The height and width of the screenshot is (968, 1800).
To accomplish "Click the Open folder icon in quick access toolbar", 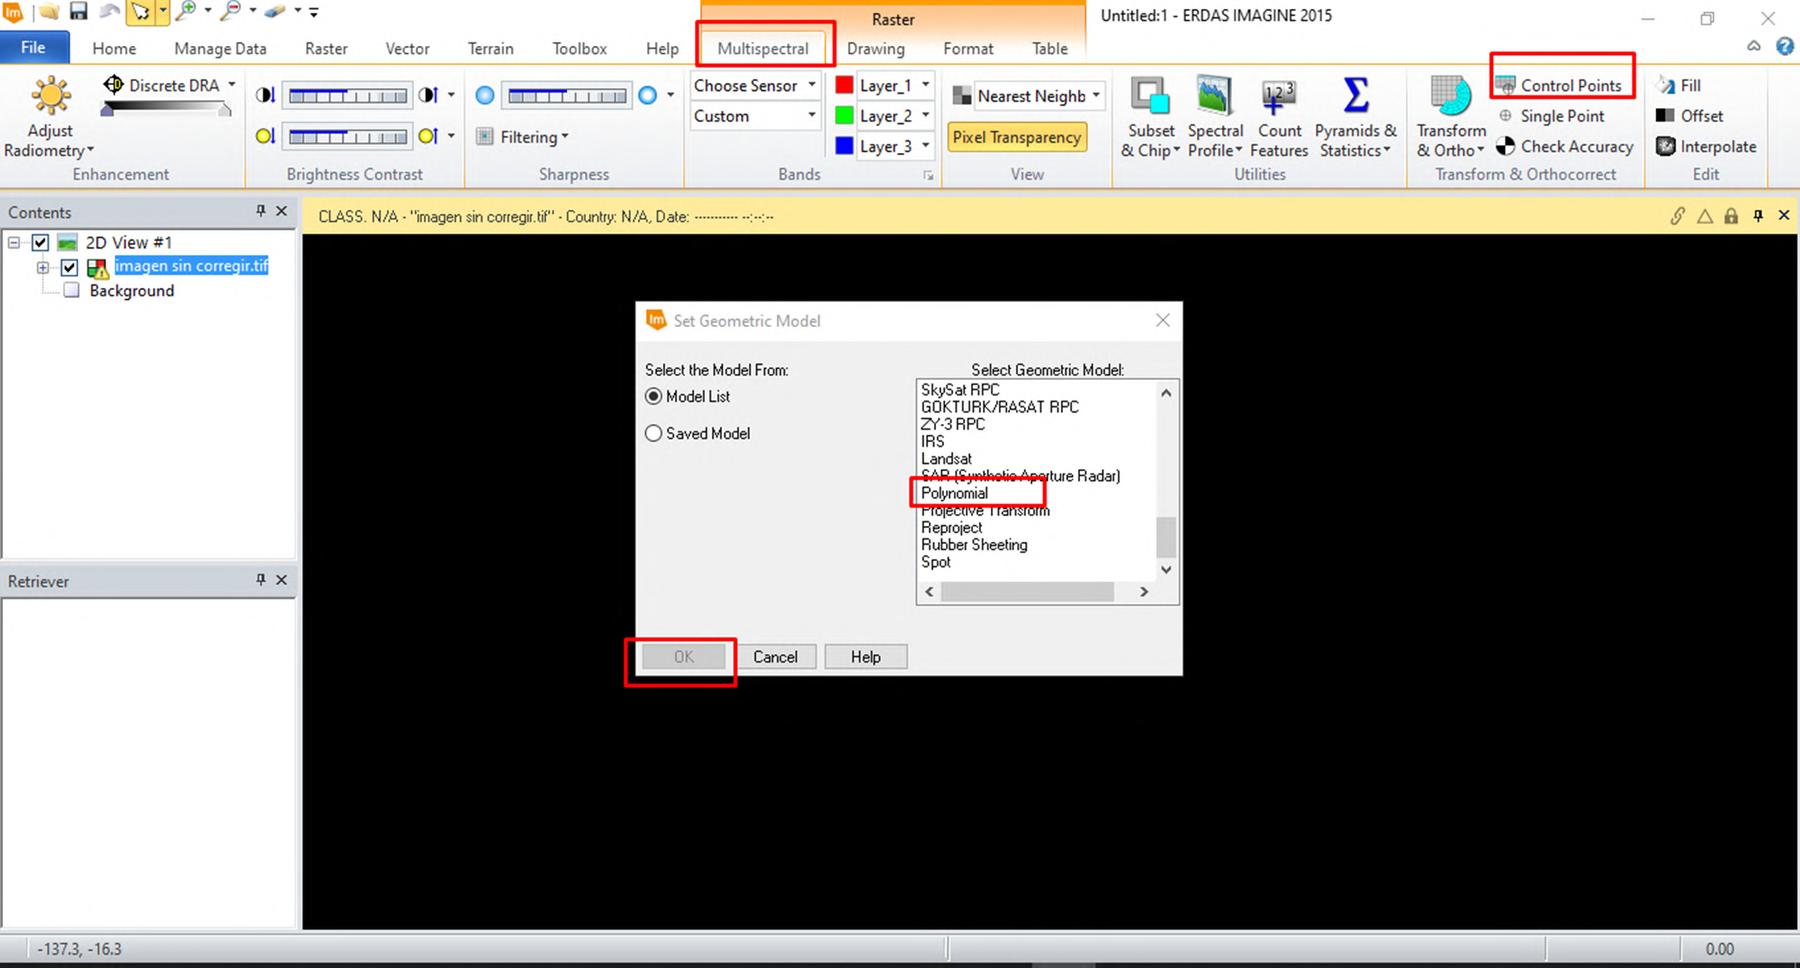I will click(x=49, y=12).
